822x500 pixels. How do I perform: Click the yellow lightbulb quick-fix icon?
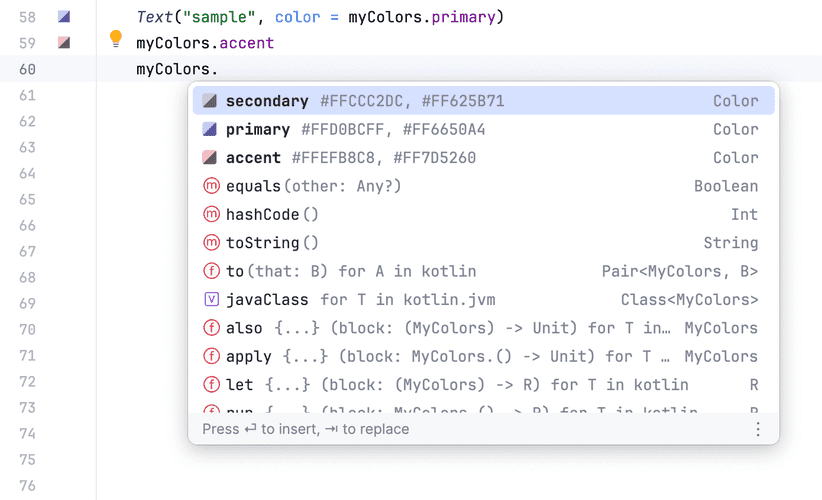[x=115, y=40]
